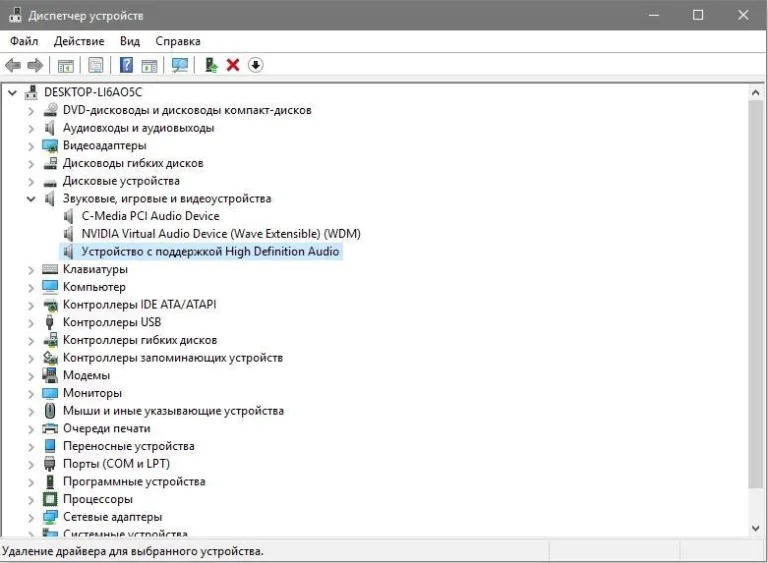Viewport: 768px width, 563px height.
Task: Click the Forward arrow toolbar icon
Action: pos(35,65)
